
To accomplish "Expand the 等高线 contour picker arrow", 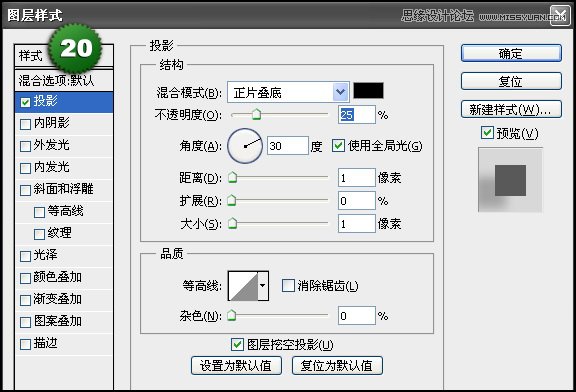I will coord(263,286).
